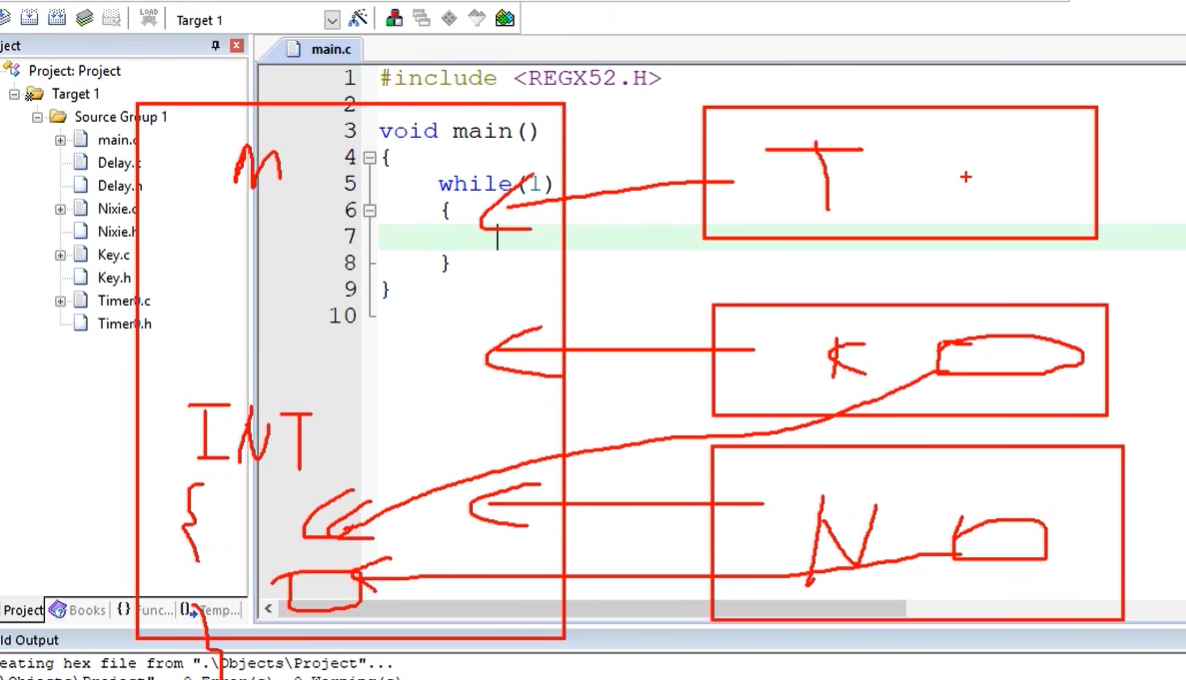1186x680 pixels.
Task: Select Delay.h in the project tree
Action: 120,185
